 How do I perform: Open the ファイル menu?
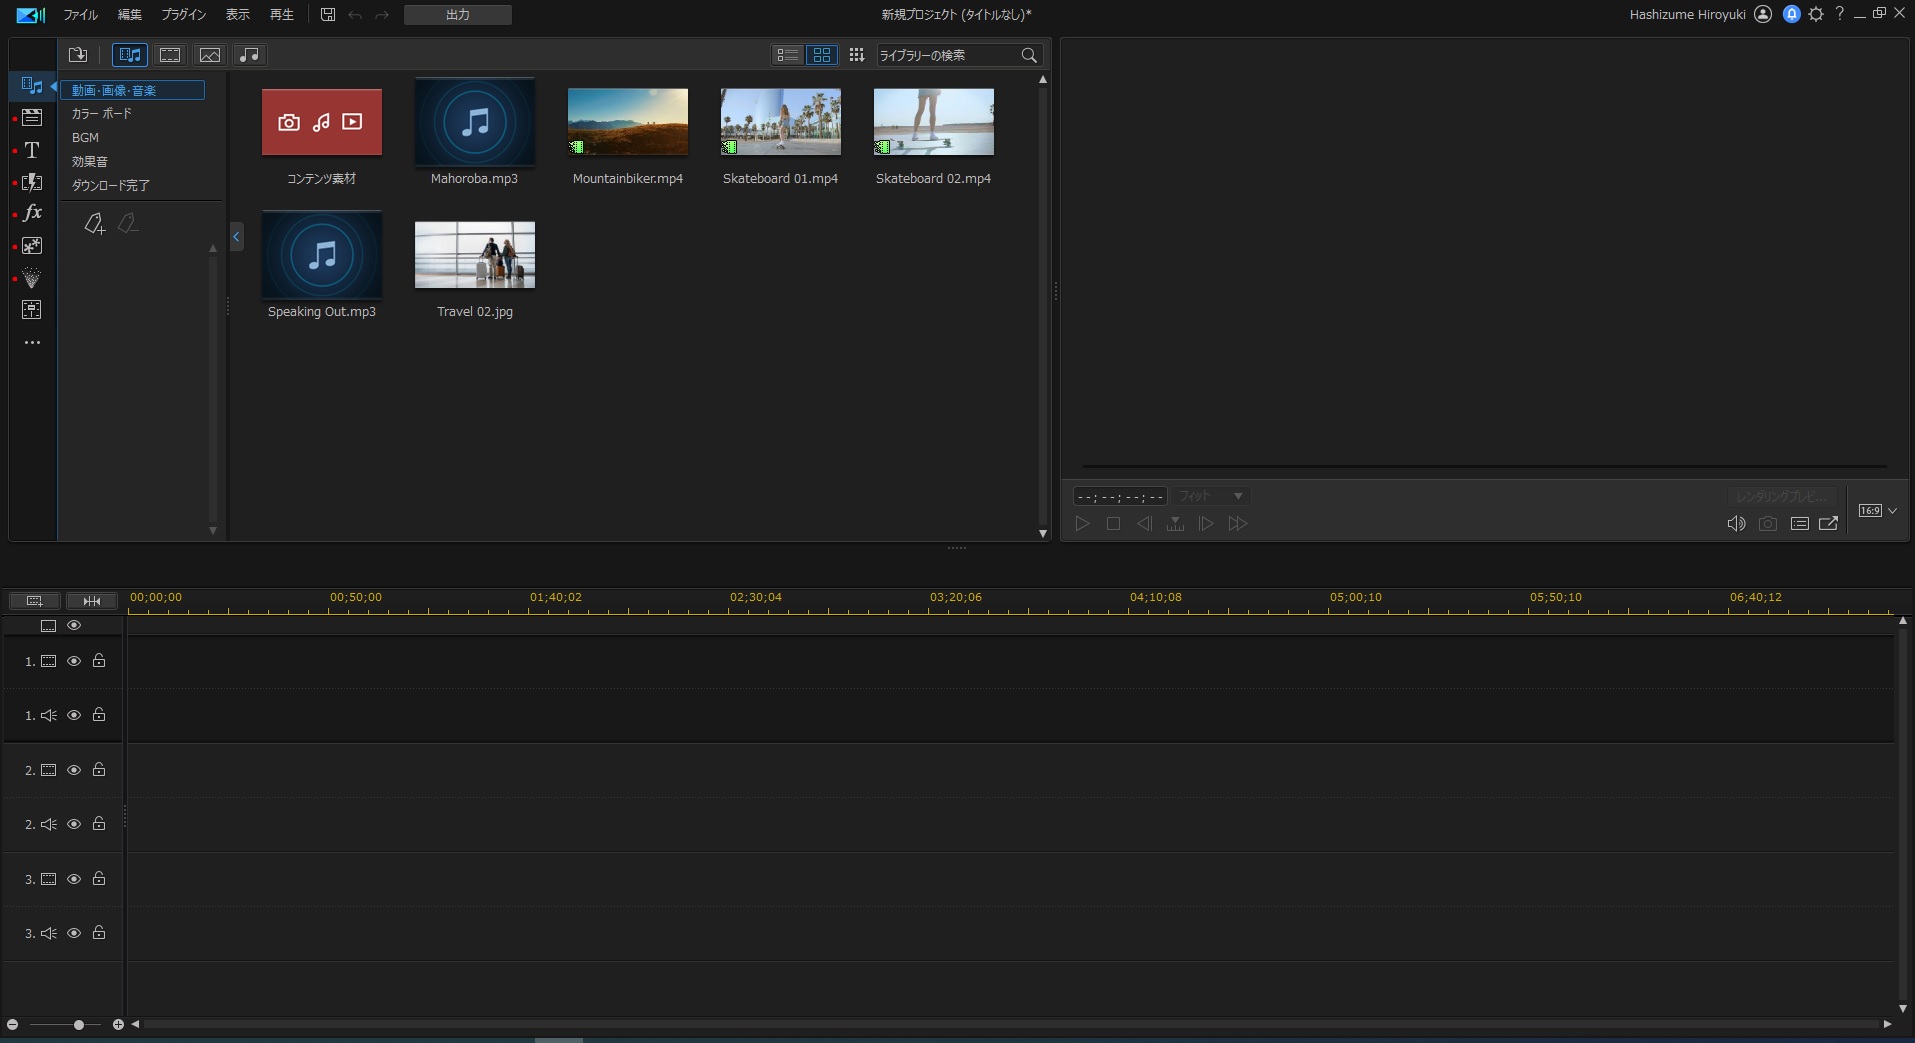81,15
